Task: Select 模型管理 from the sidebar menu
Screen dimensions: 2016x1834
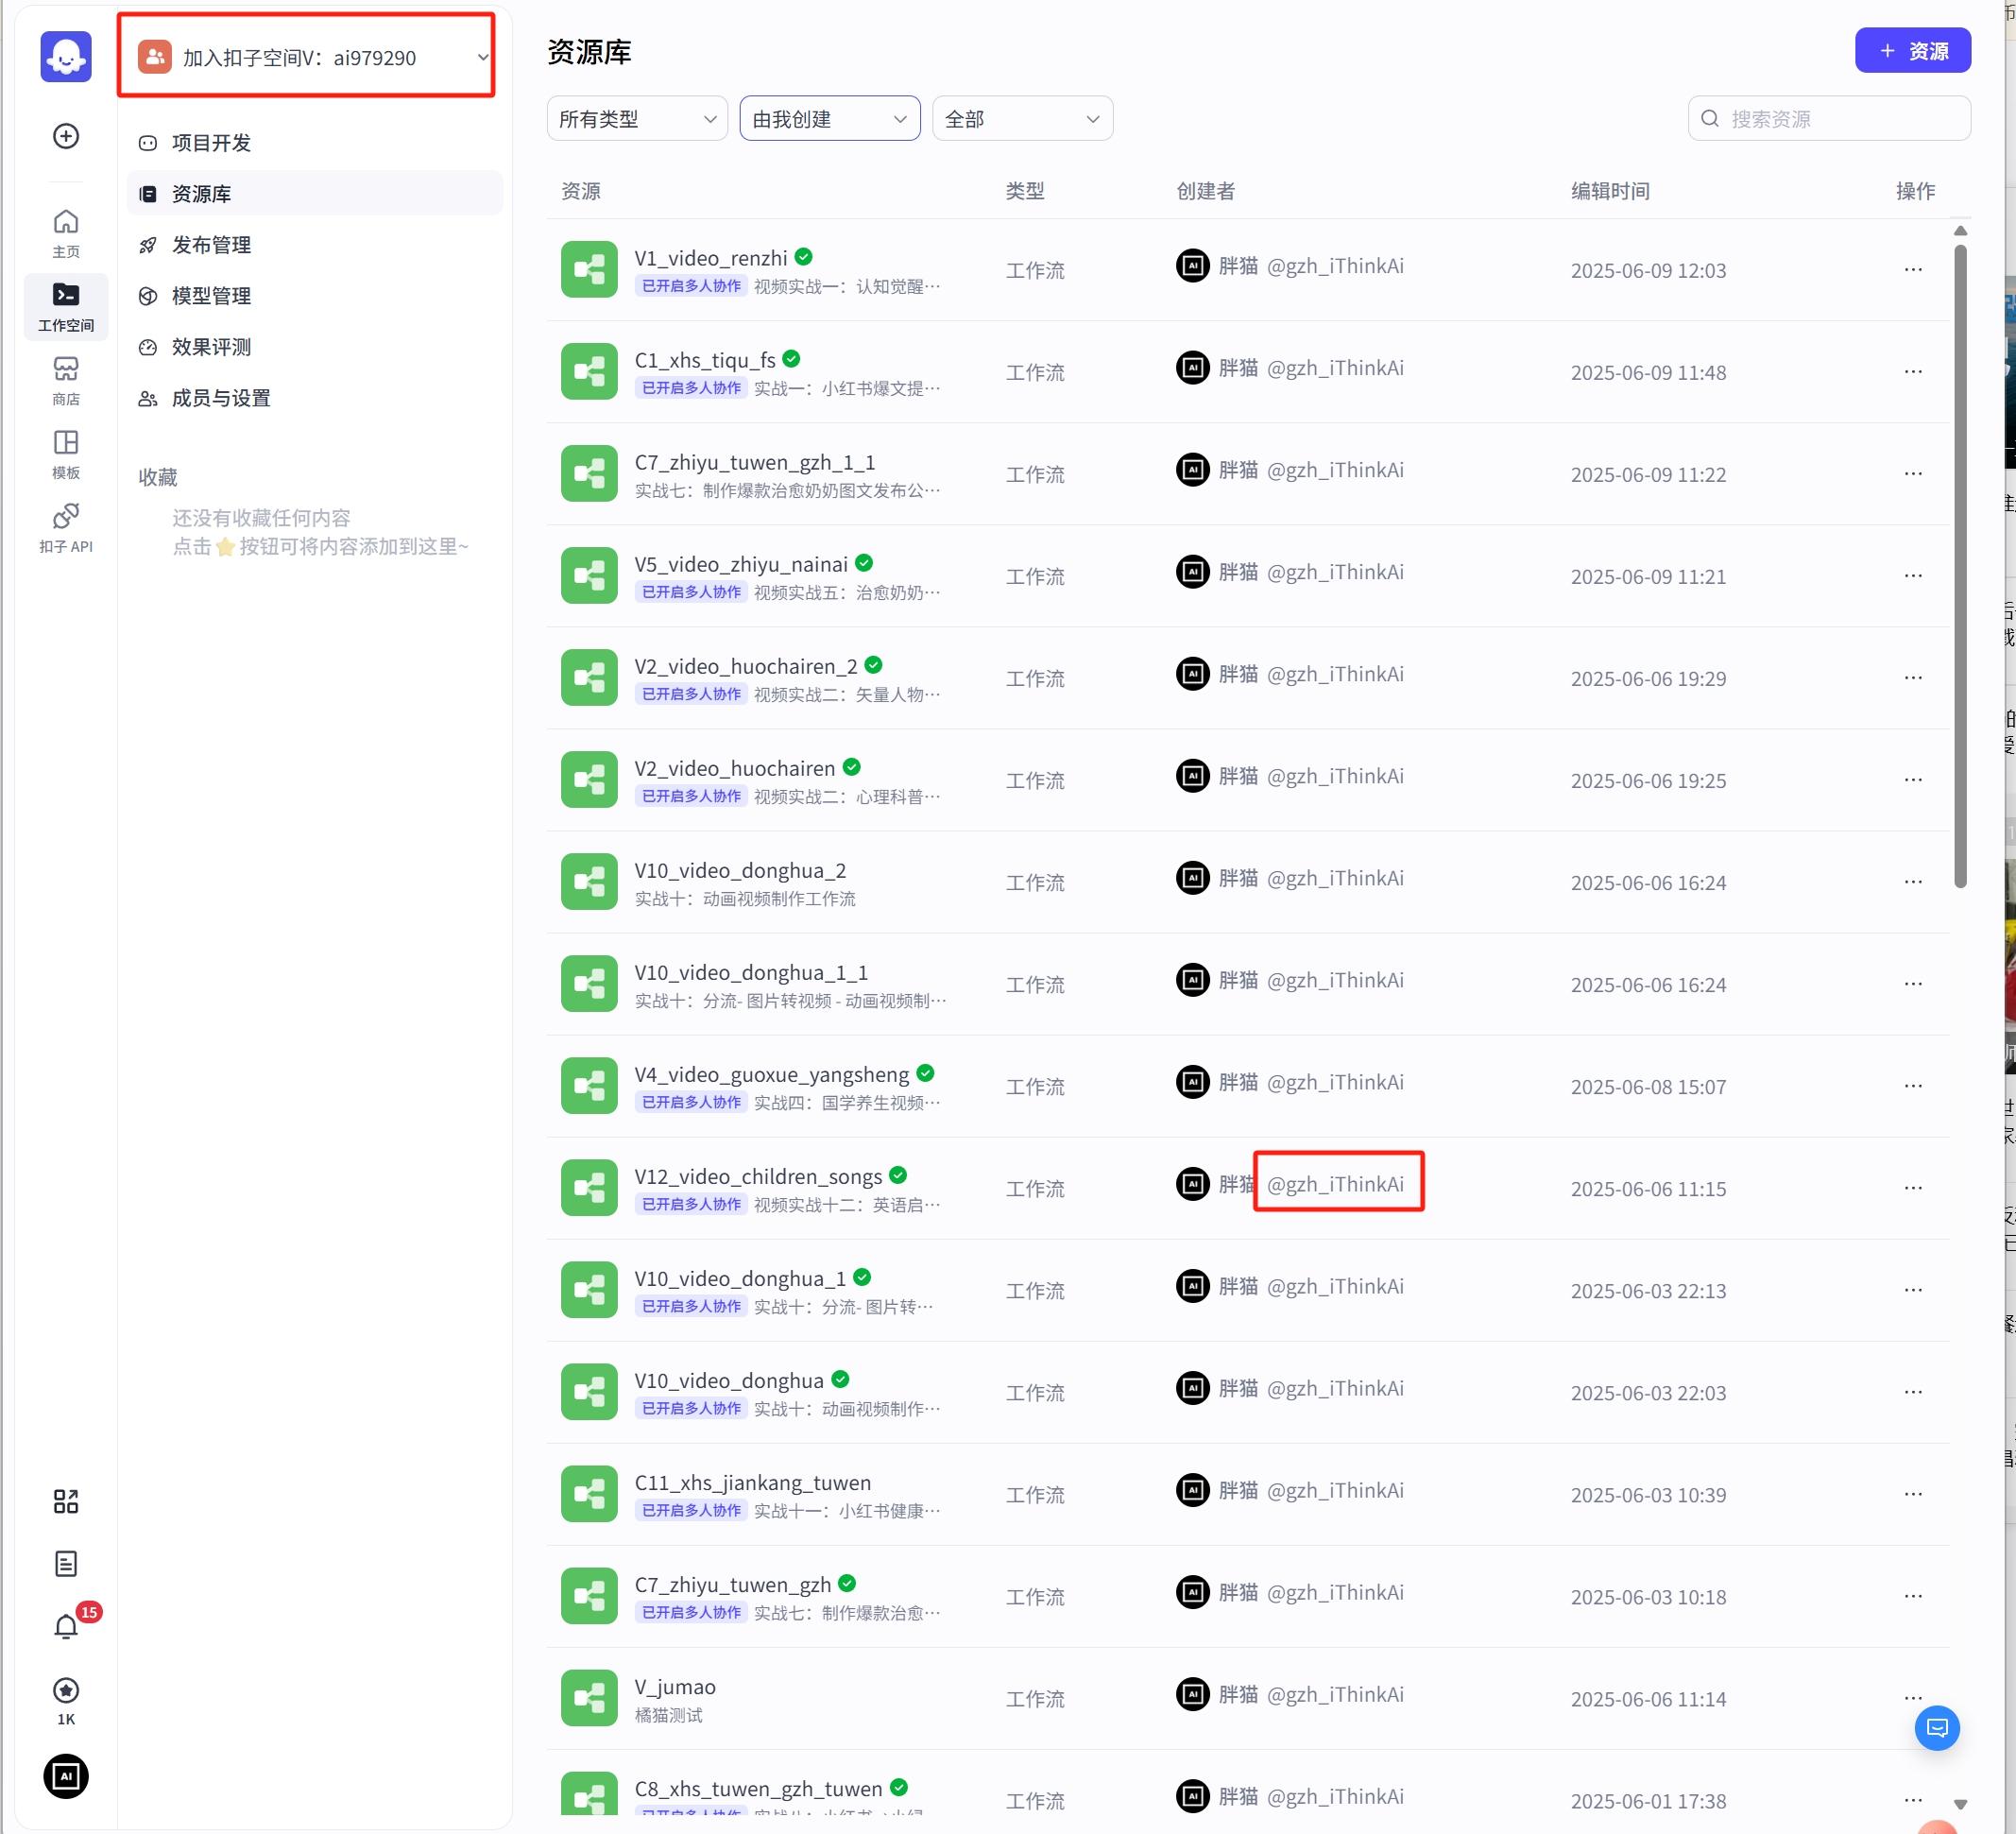Action: 211,296
